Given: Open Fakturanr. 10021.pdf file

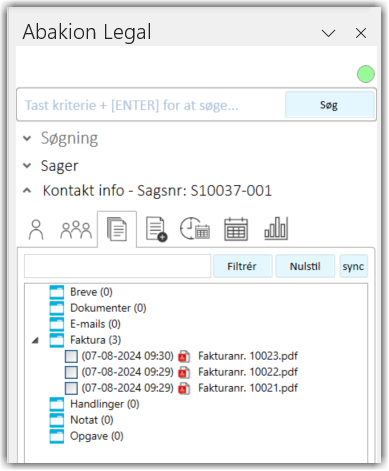Looking at the screenshot, I should coord(248,388).
